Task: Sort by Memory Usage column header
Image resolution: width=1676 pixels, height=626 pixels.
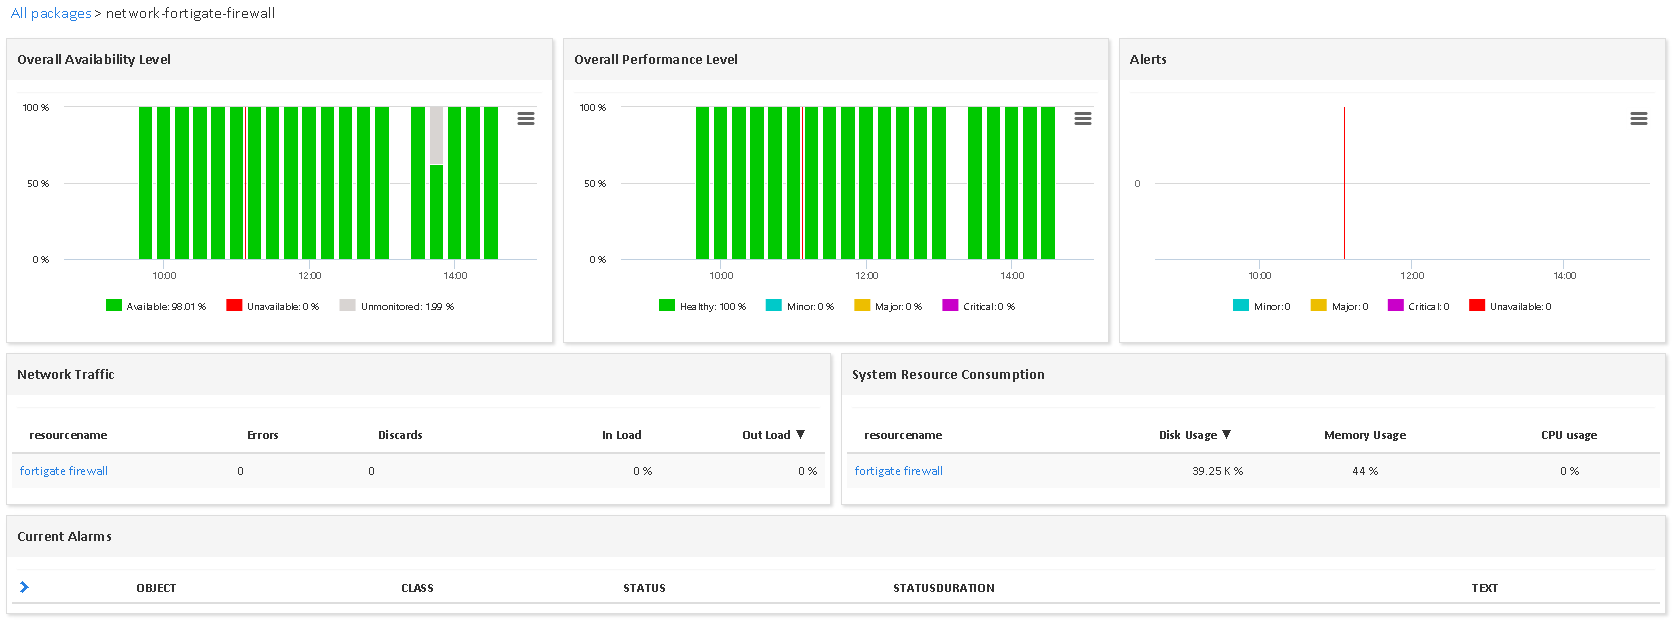Action: pos(1364,435)
